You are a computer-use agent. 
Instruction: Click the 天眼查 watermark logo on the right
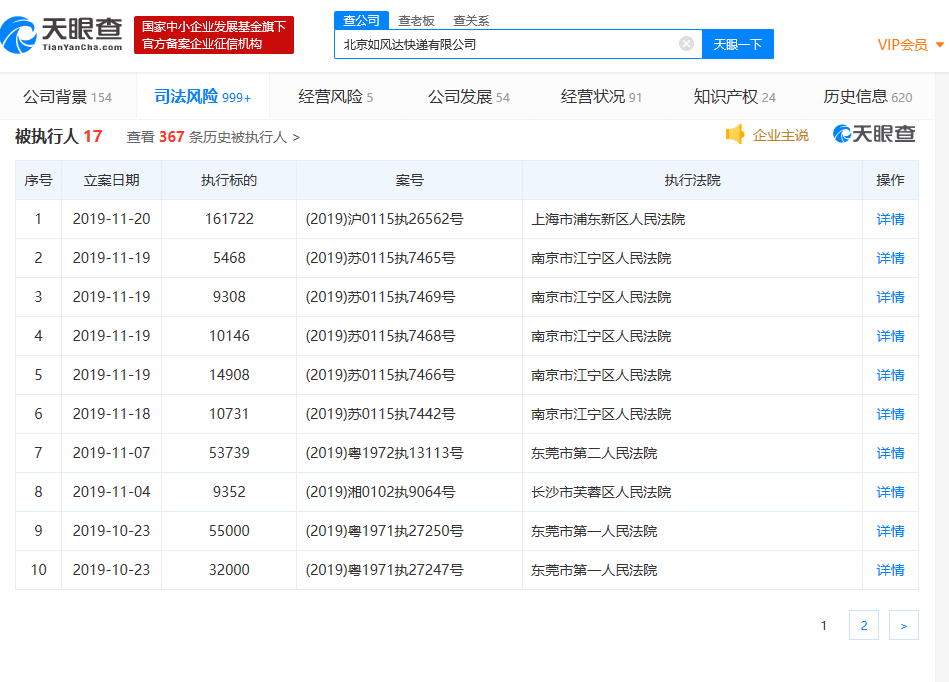[x=874, y=135]
